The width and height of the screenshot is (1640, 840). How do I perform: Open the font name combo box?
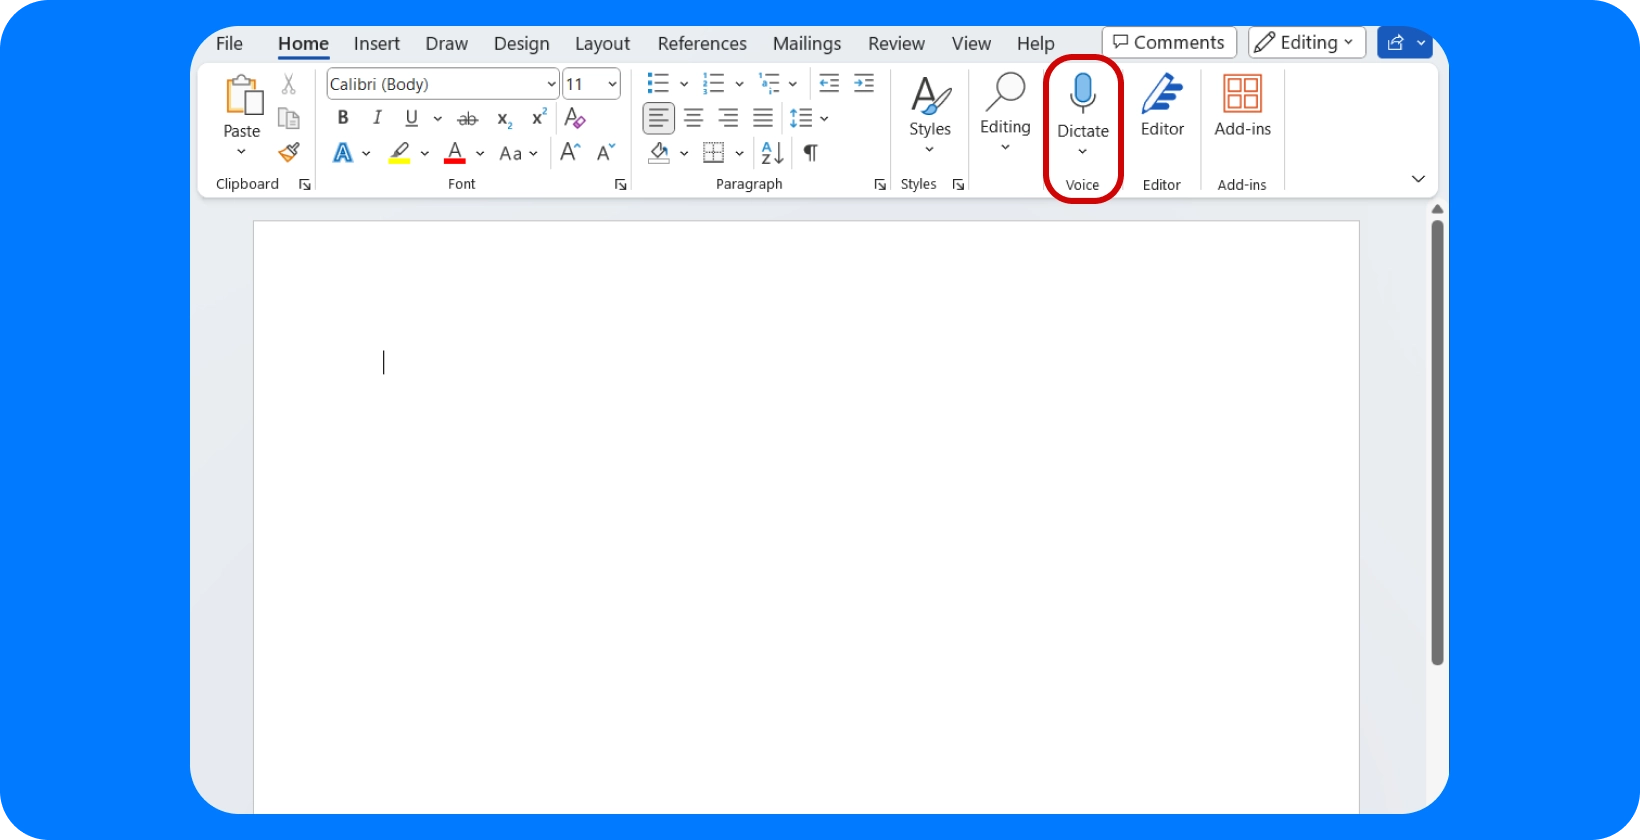[443, 84]
